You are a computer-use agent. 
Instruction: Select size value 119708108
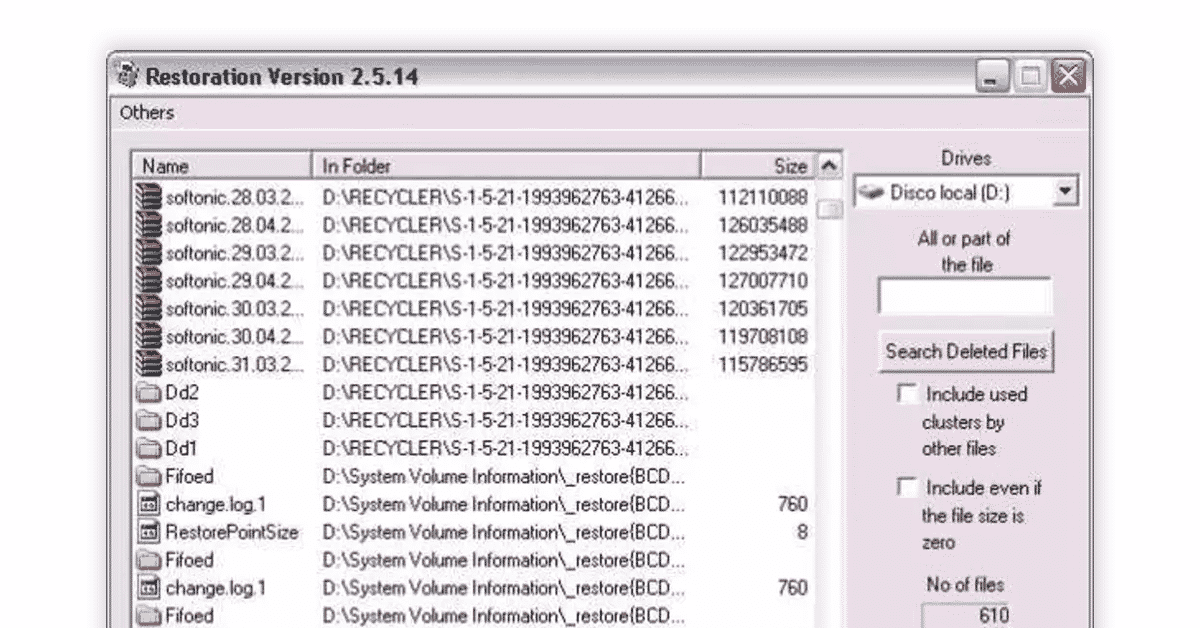[762, 337]
